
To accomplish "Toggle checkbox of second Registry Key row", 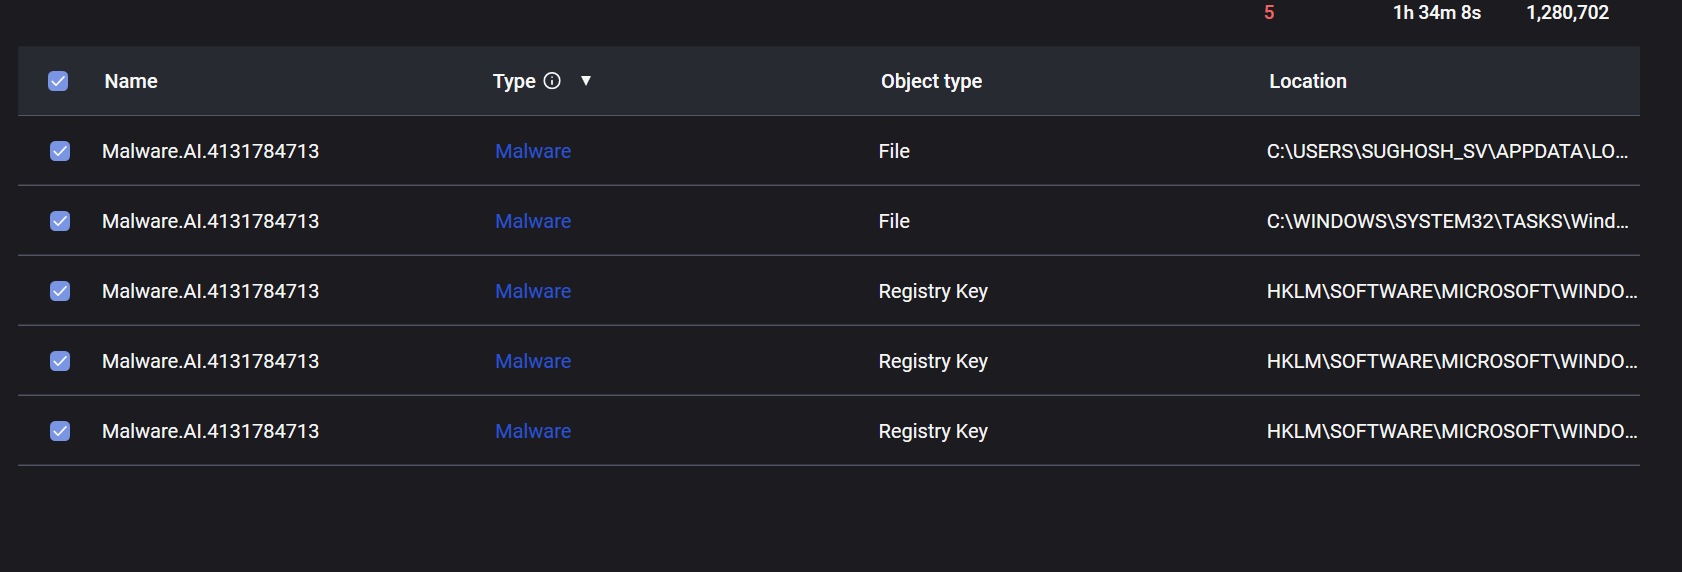I will (x=60, y=361).
